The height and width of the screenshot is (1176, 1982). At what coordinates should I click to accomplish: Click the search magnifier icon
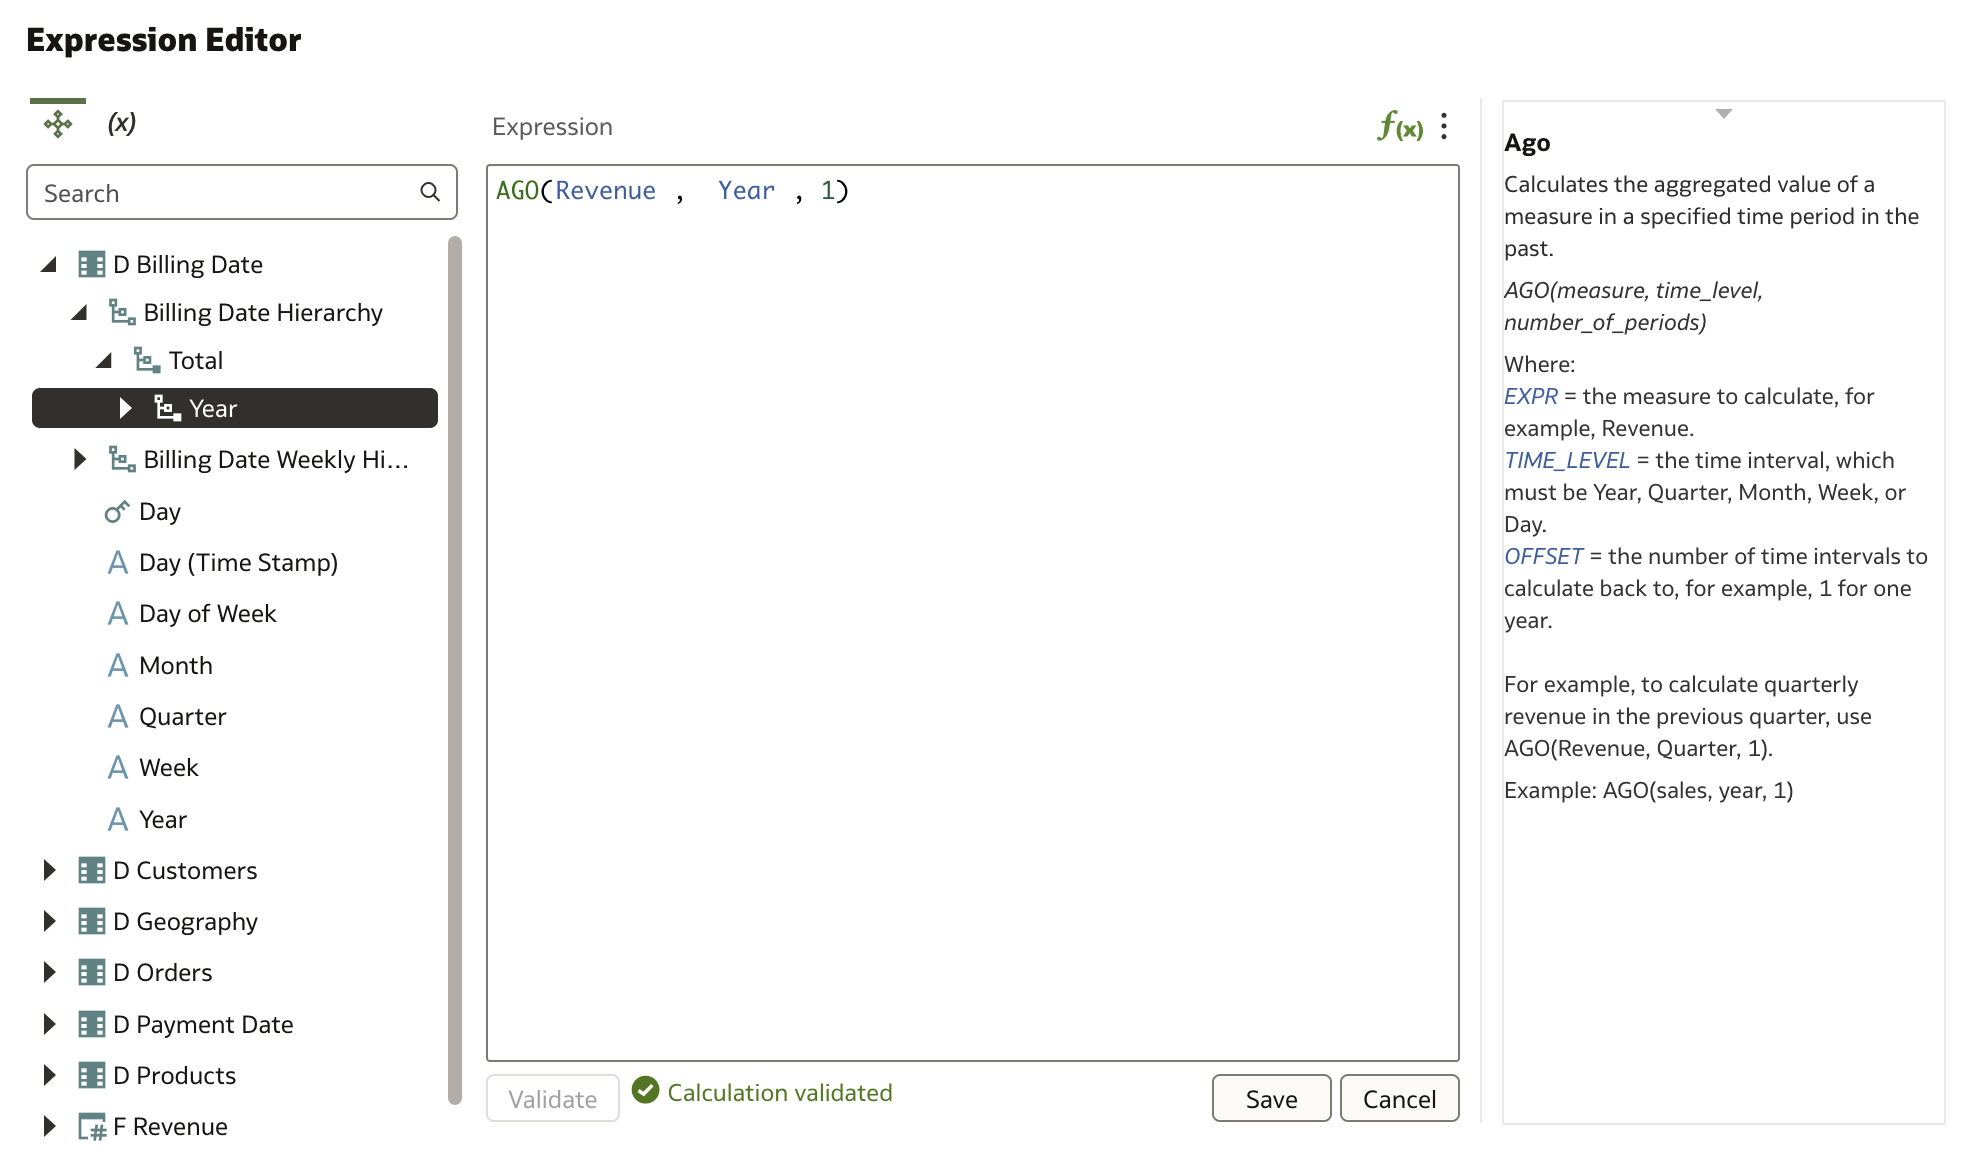coord(430,192)
